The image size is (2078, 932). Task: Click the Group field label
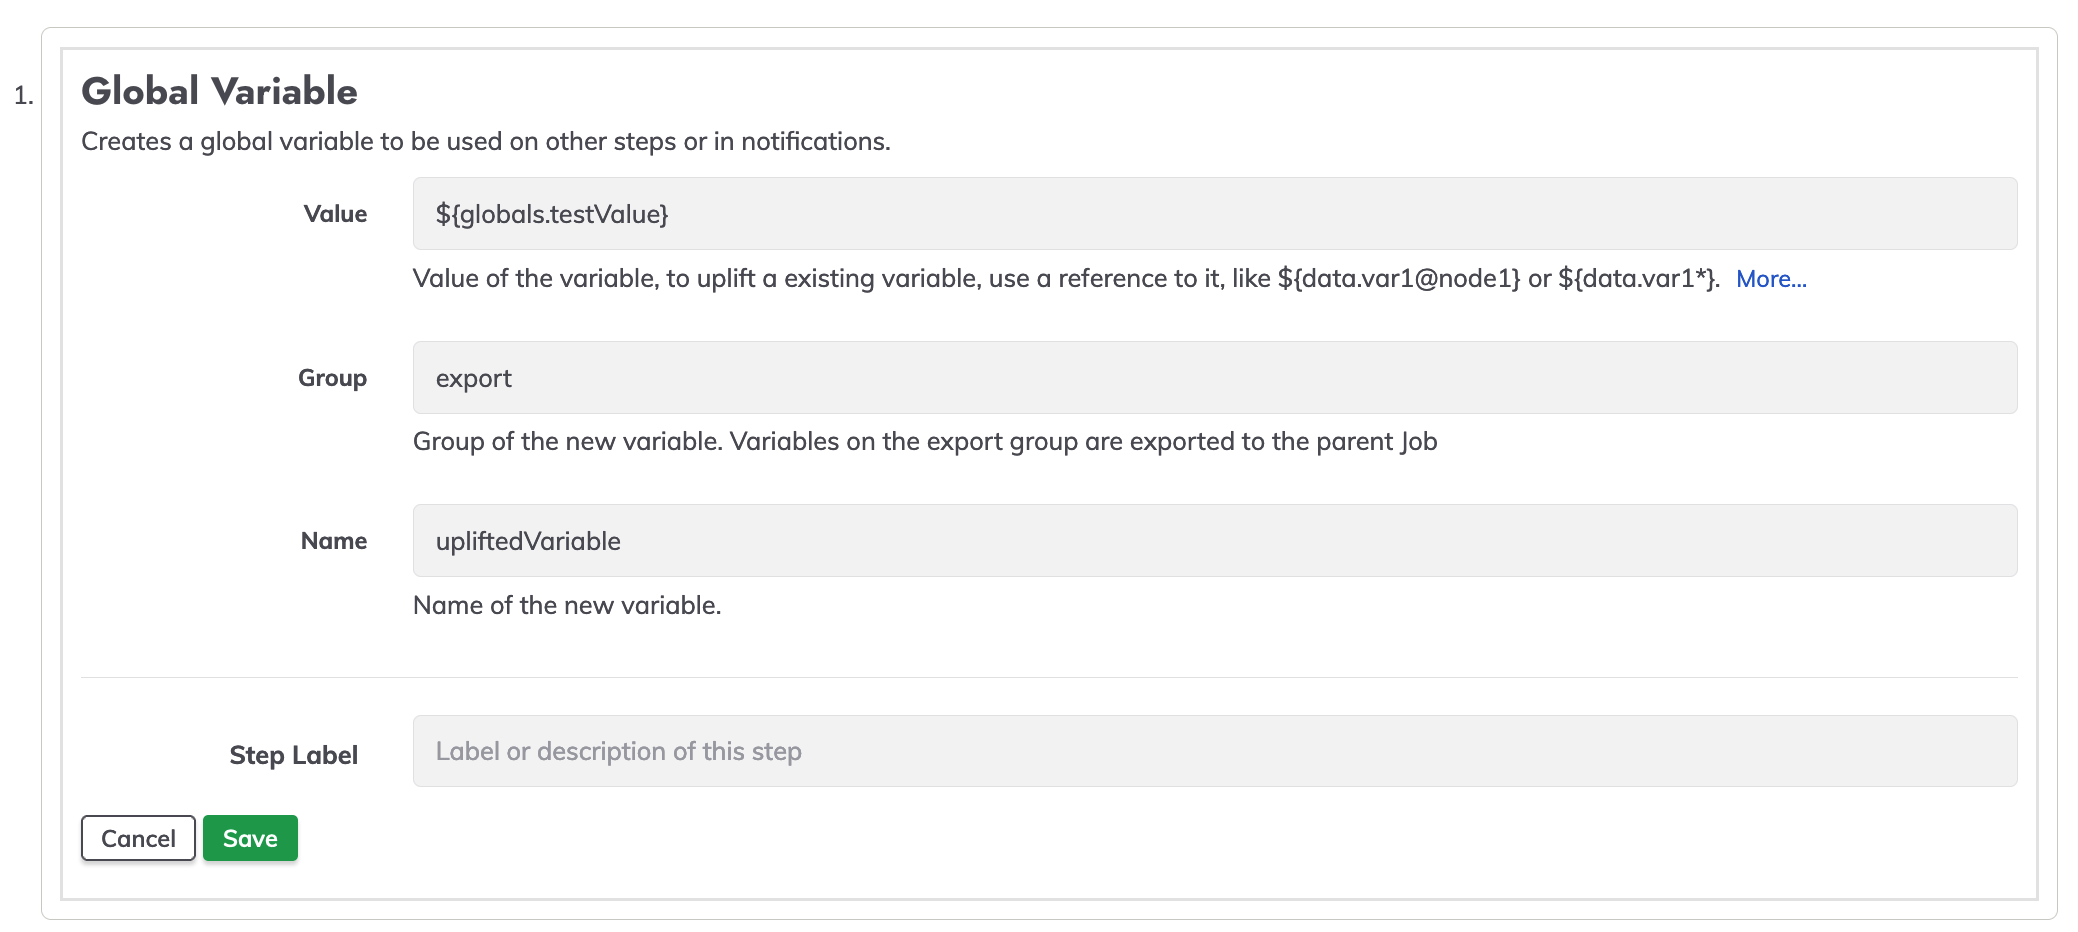[x=332, y=378]
